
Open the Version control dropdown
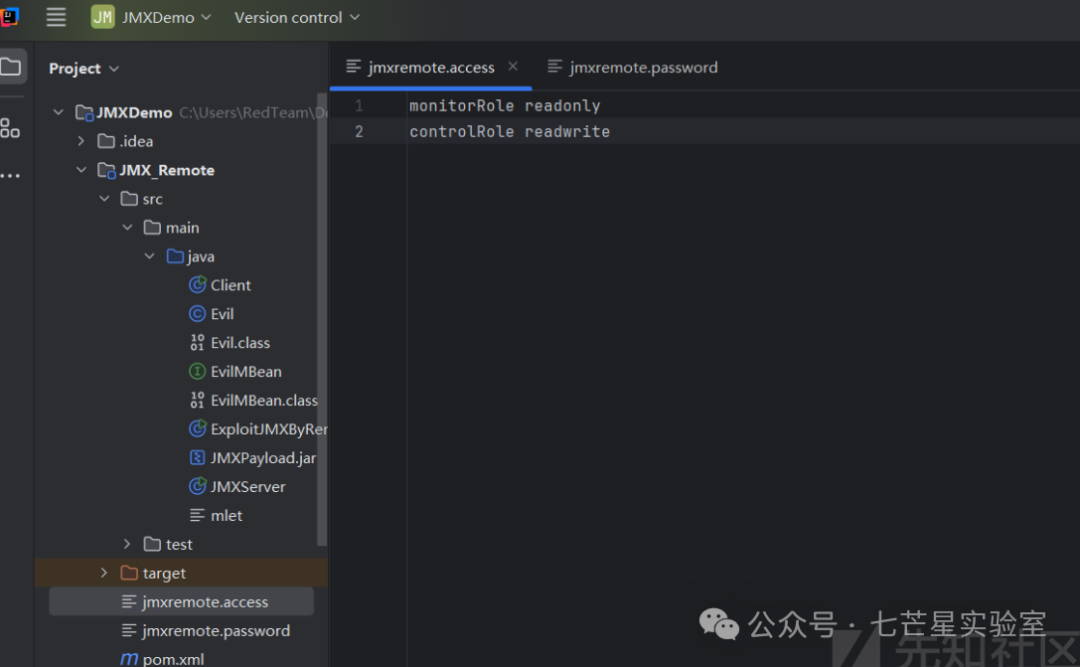click(297, 17)
